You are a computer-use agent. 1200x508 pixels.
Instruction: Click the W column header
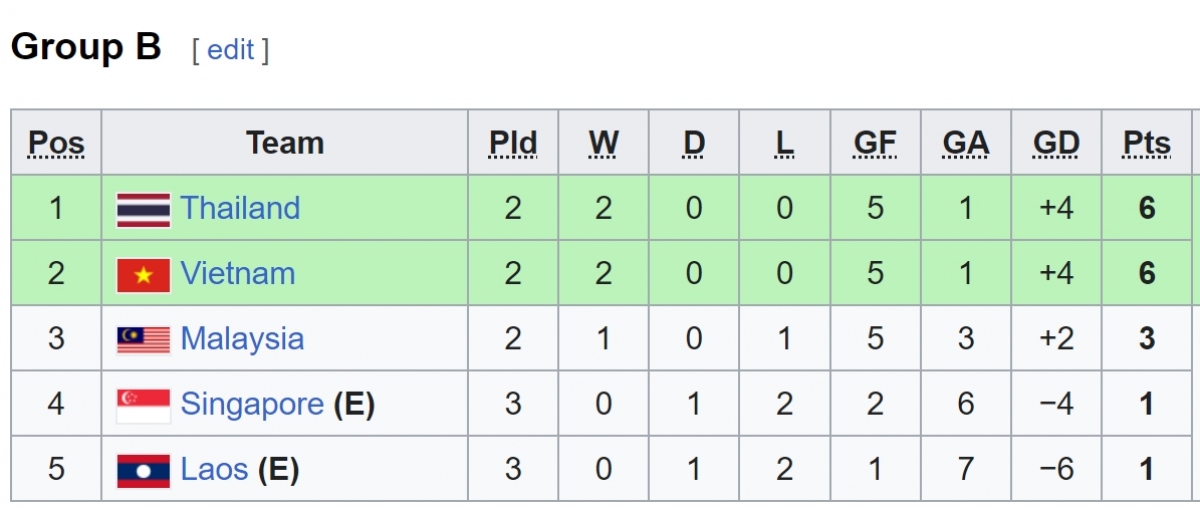(x=603, y=144)
